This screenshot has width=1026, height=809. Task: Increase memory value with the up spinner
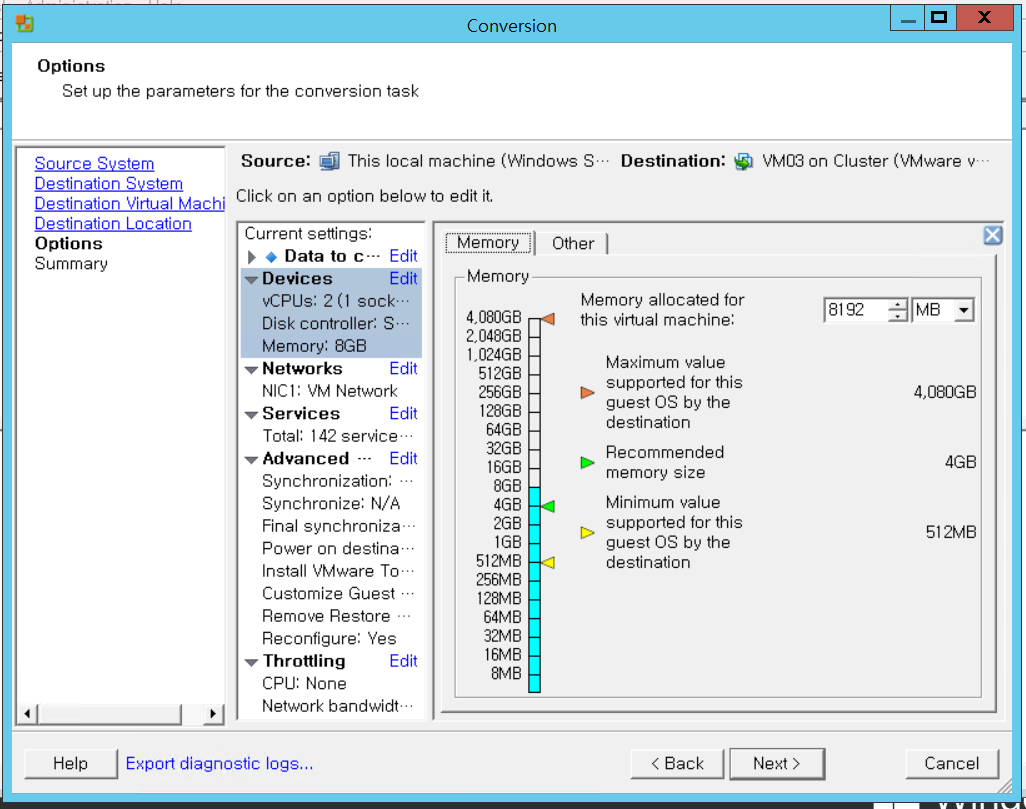click(898, 305)
